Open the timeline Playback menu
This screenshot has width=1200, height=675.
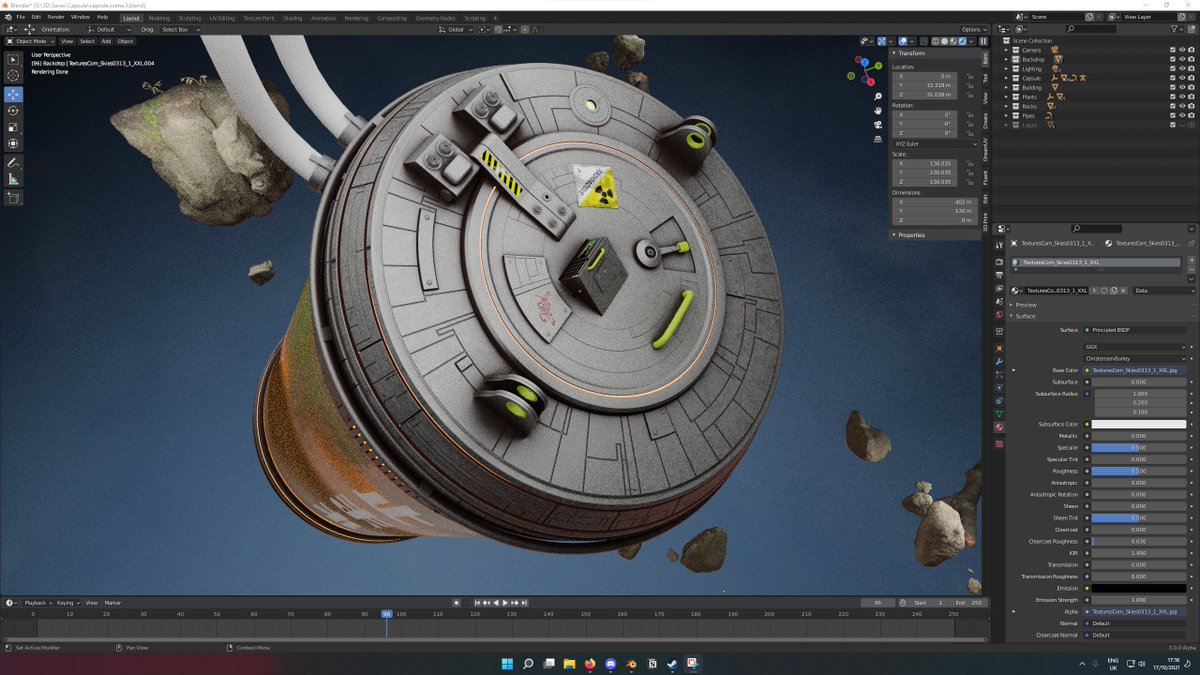(37, 603)
